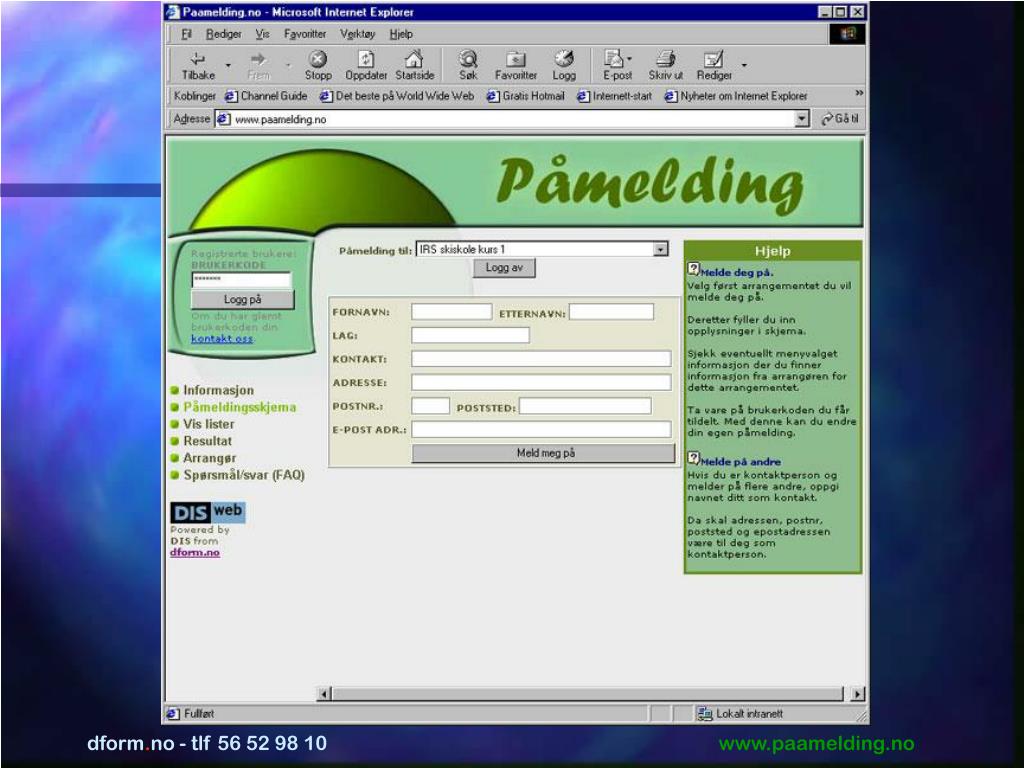Open the Favoritter menu in menu bar
1024x768 pixels.
pos(305,34)
